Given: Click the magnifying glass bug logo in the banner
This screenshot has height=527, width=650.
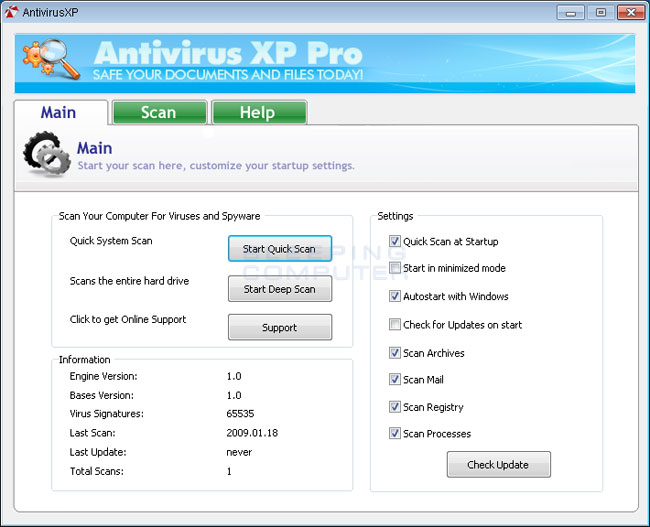Looking at the screenshot, I should pos(51,59).
